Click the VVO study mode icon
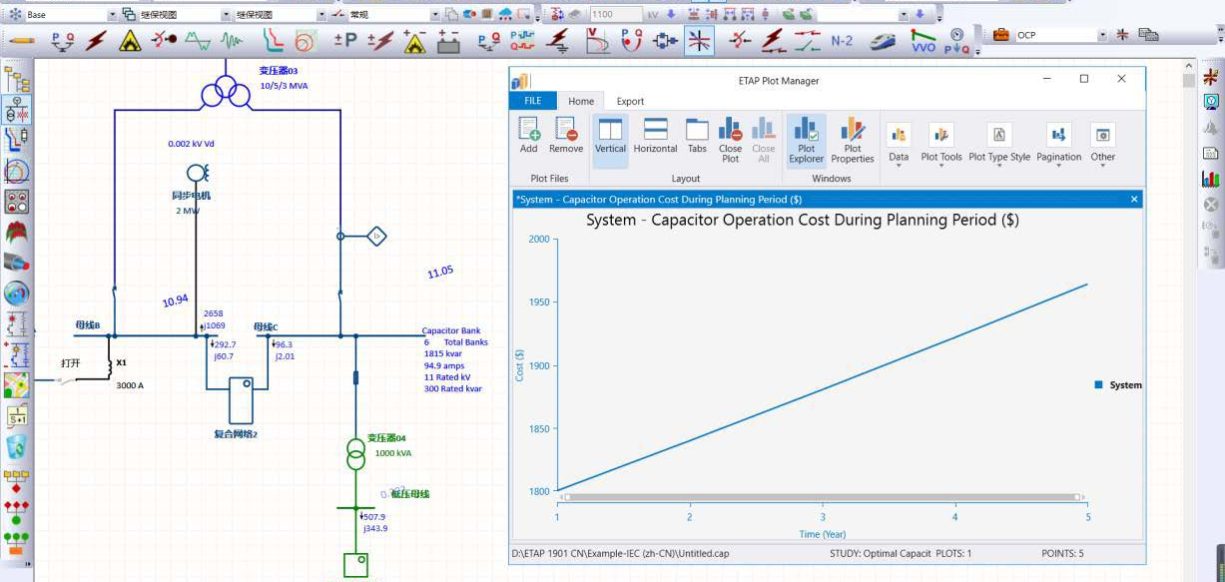 click(x=923, y=41)
